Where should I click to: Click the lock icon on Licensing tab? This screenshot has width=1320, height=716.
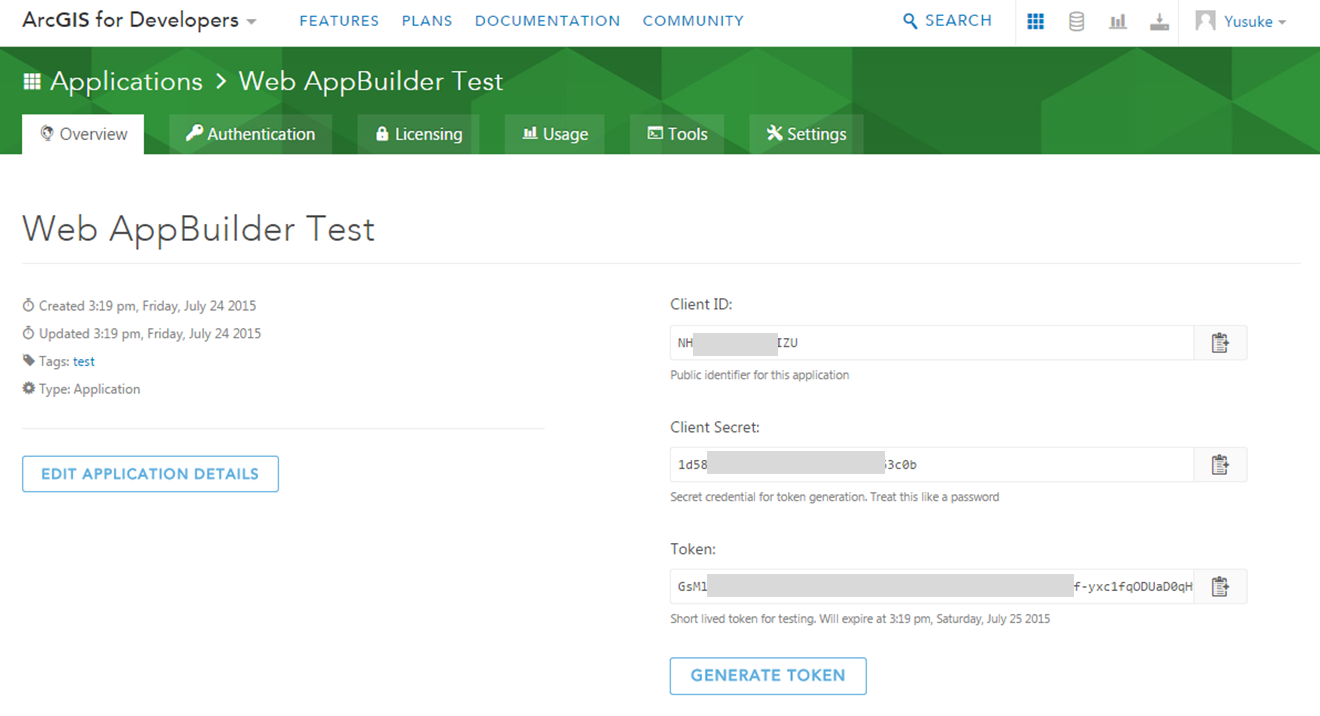(x=382, y=134)
